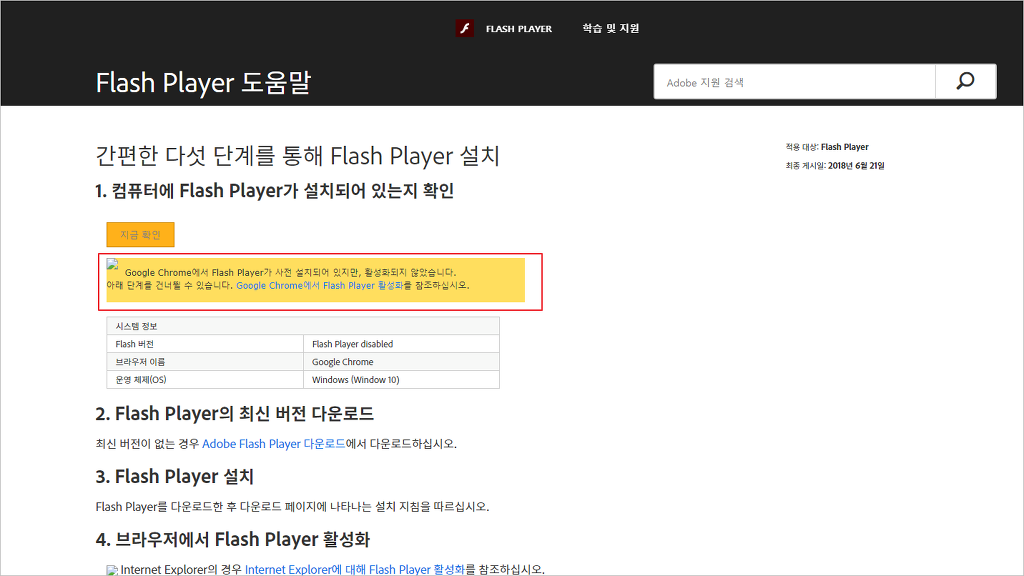Select the Flash 버전 table cell
Screen dimensions: 1024x576
click(x=205, y=344)
